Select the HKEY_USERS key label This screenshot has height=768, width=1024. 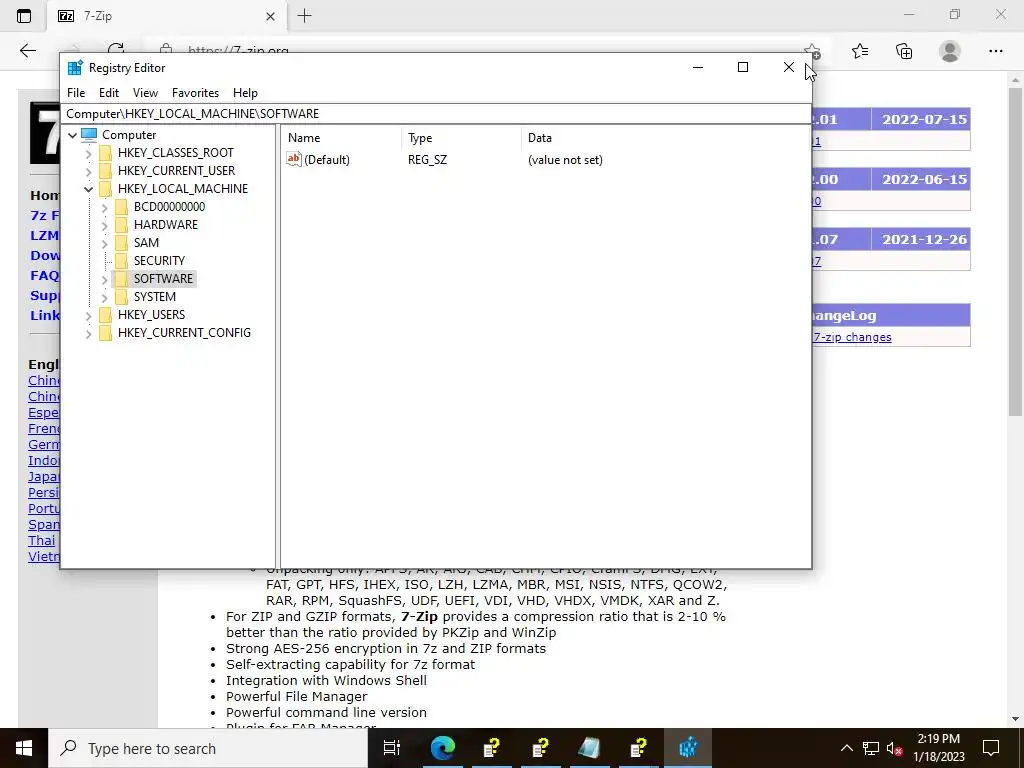pyautogui.click(x=152, y=315)
